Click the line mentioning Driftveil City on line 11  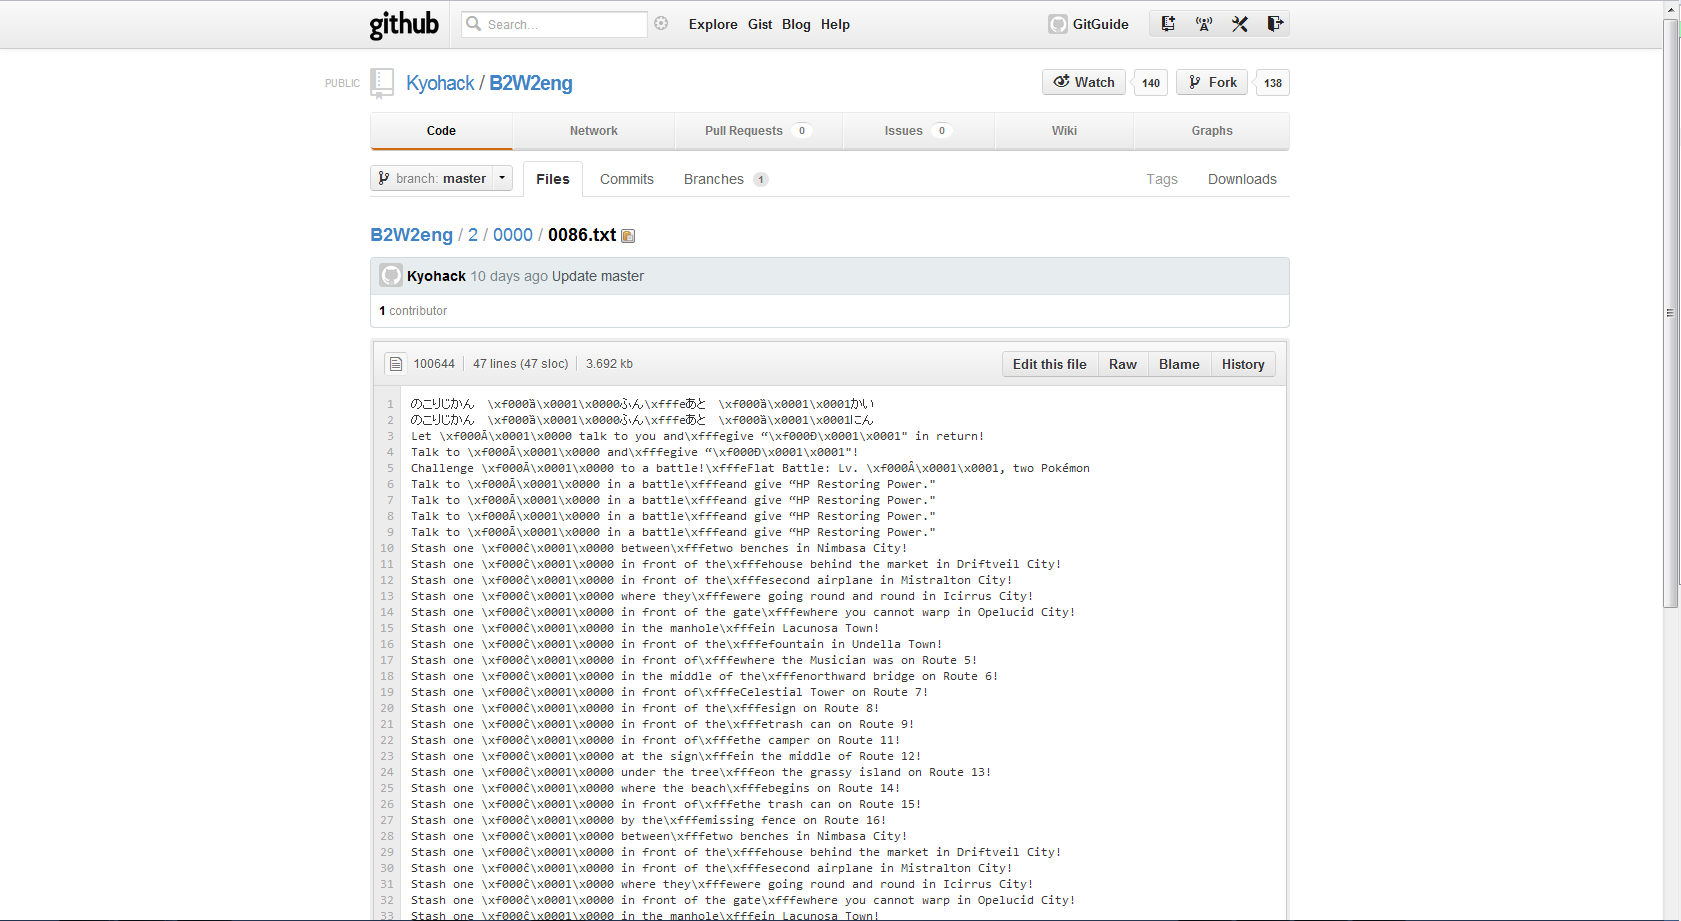pyautogui.click(x=736, y=564)
